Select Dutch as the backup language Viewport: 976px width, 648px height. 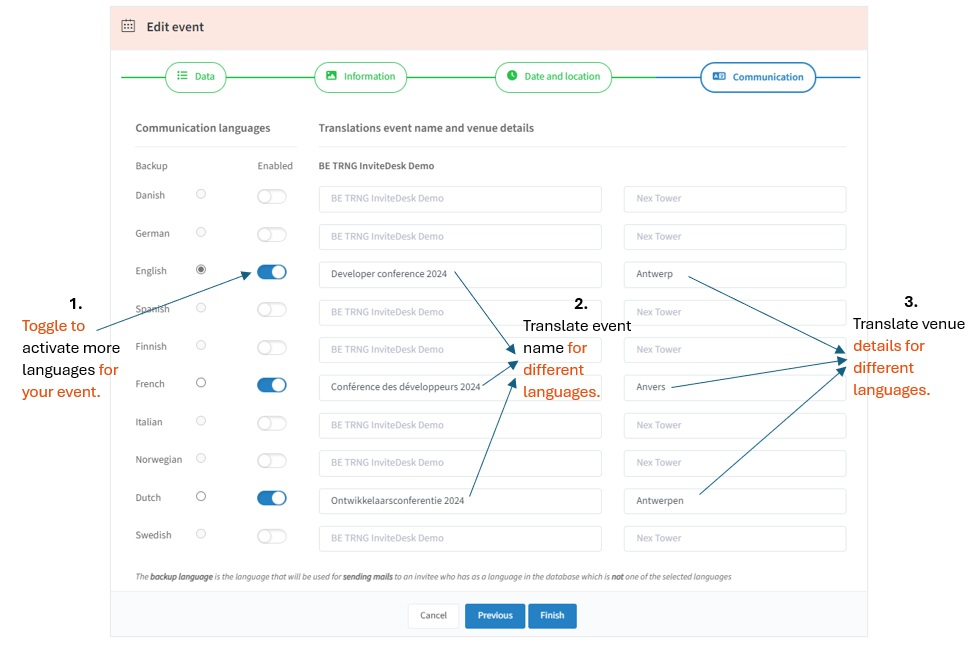pyautogui.click(x=201, y=496)
